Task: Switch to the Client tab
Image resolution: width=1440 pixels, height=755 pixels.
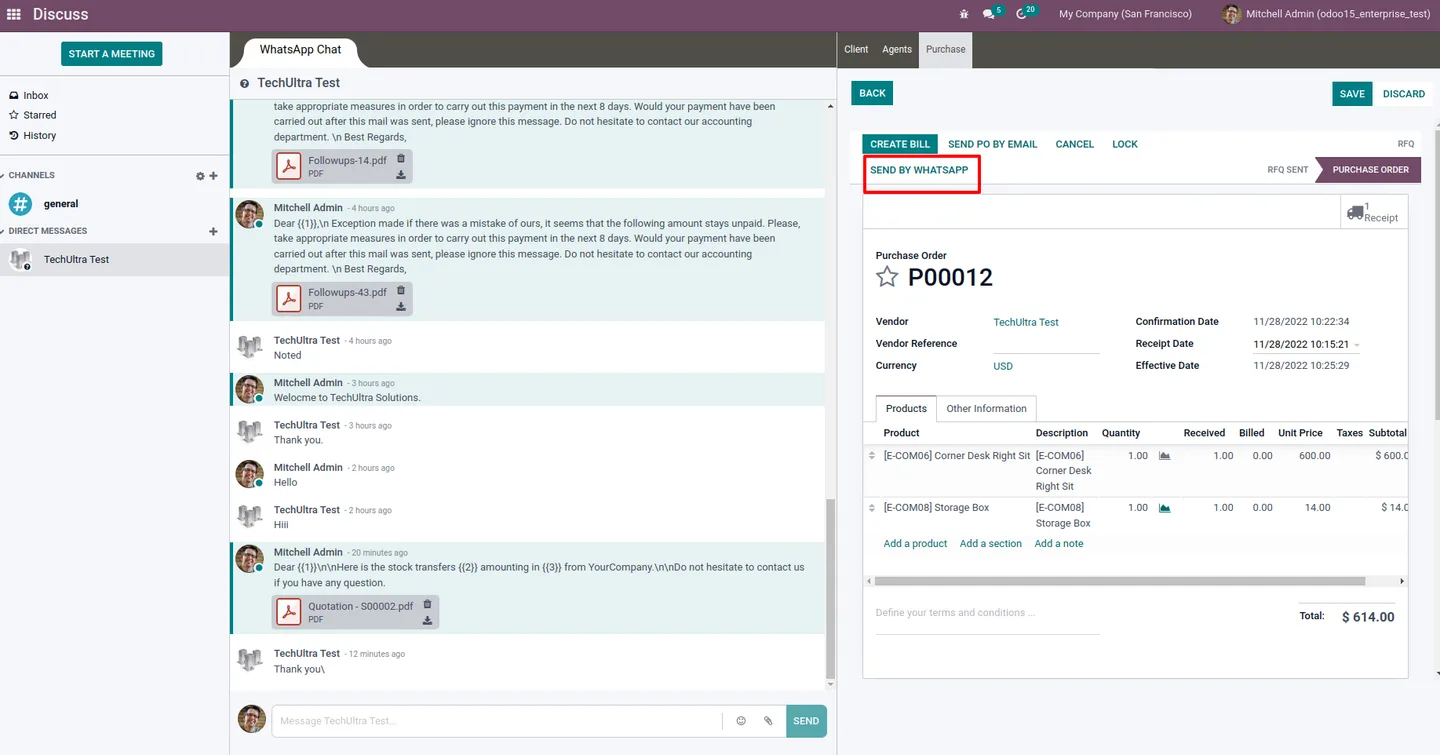Action: [856, 49]
